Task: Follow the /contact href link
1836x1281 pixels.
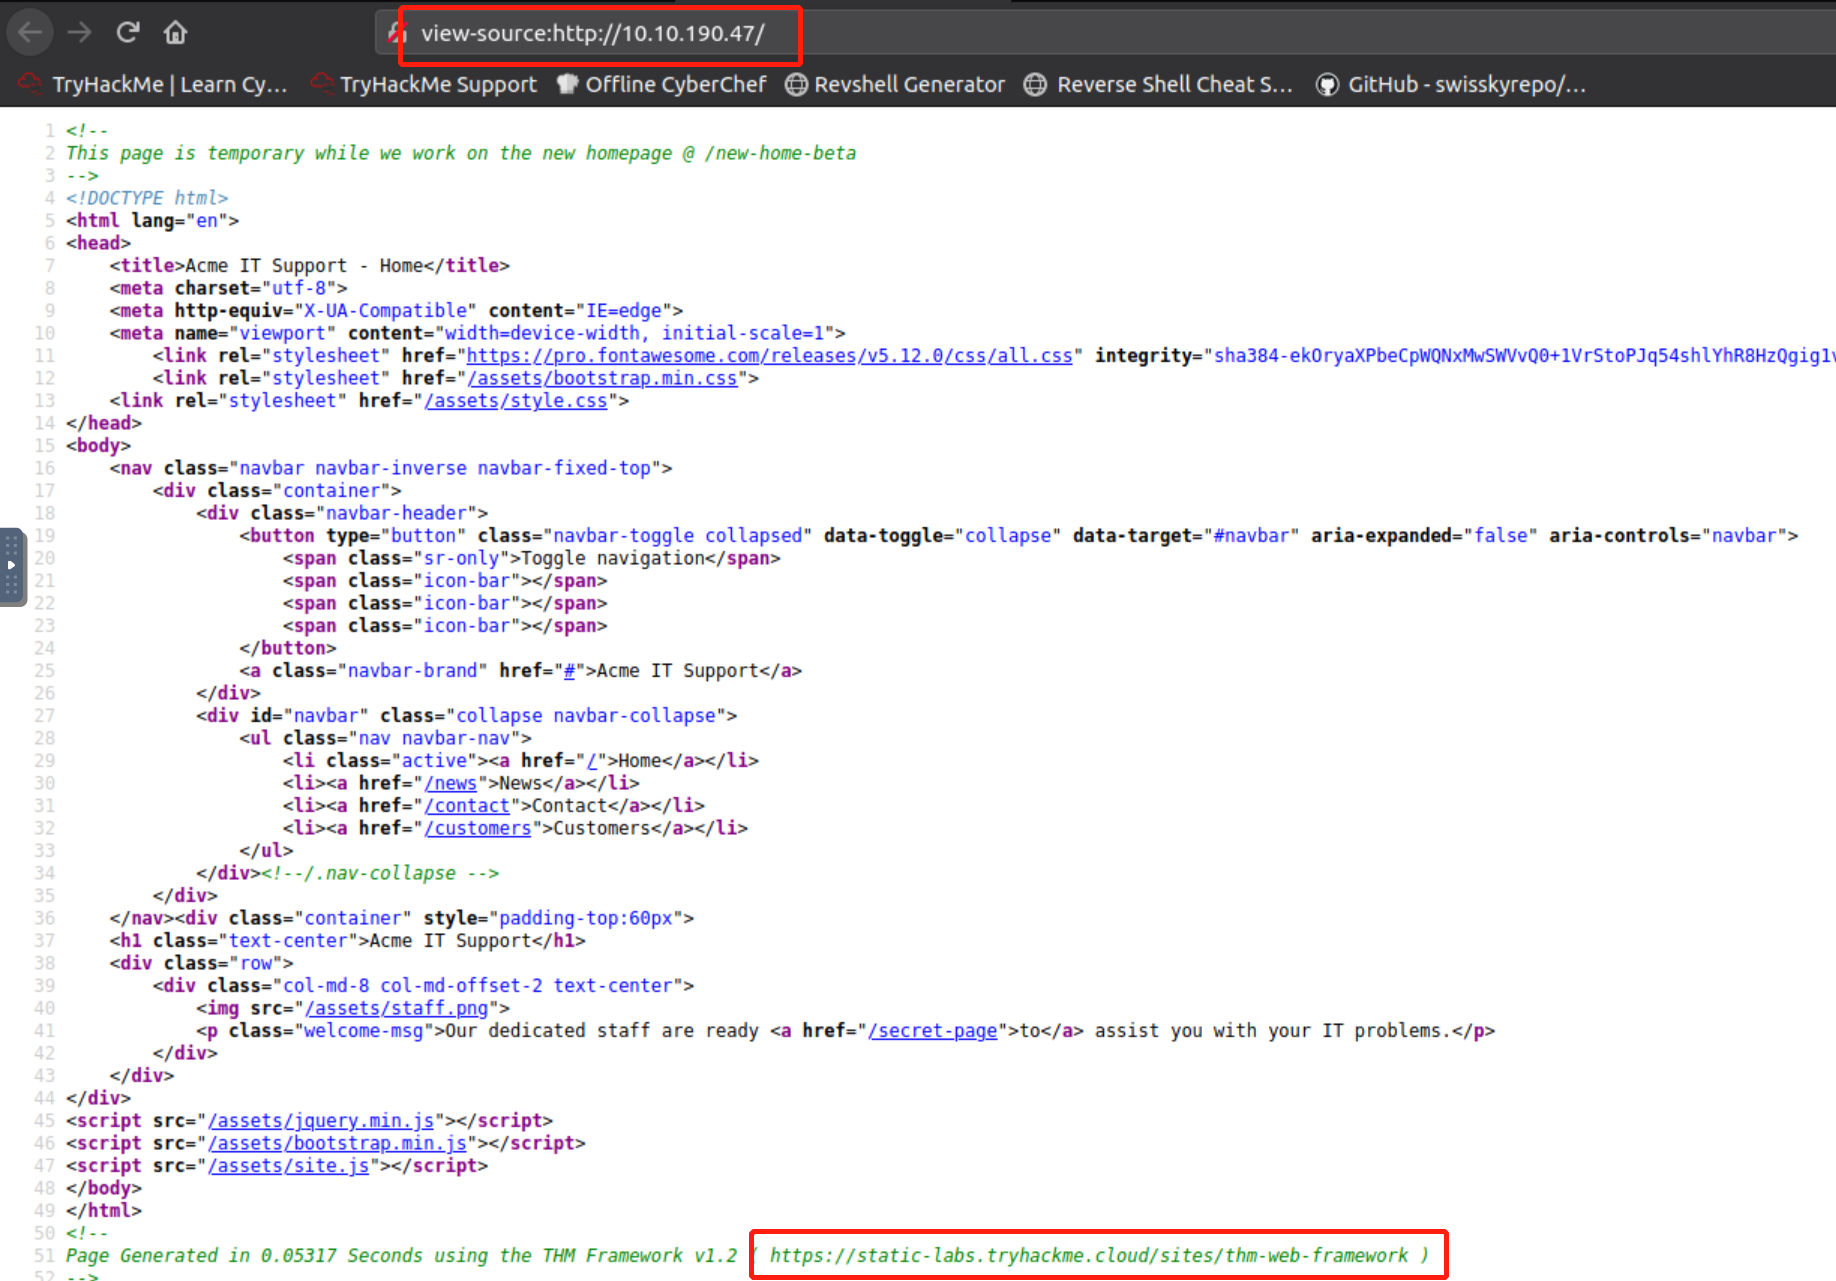Action: click(x=467, y=806)
